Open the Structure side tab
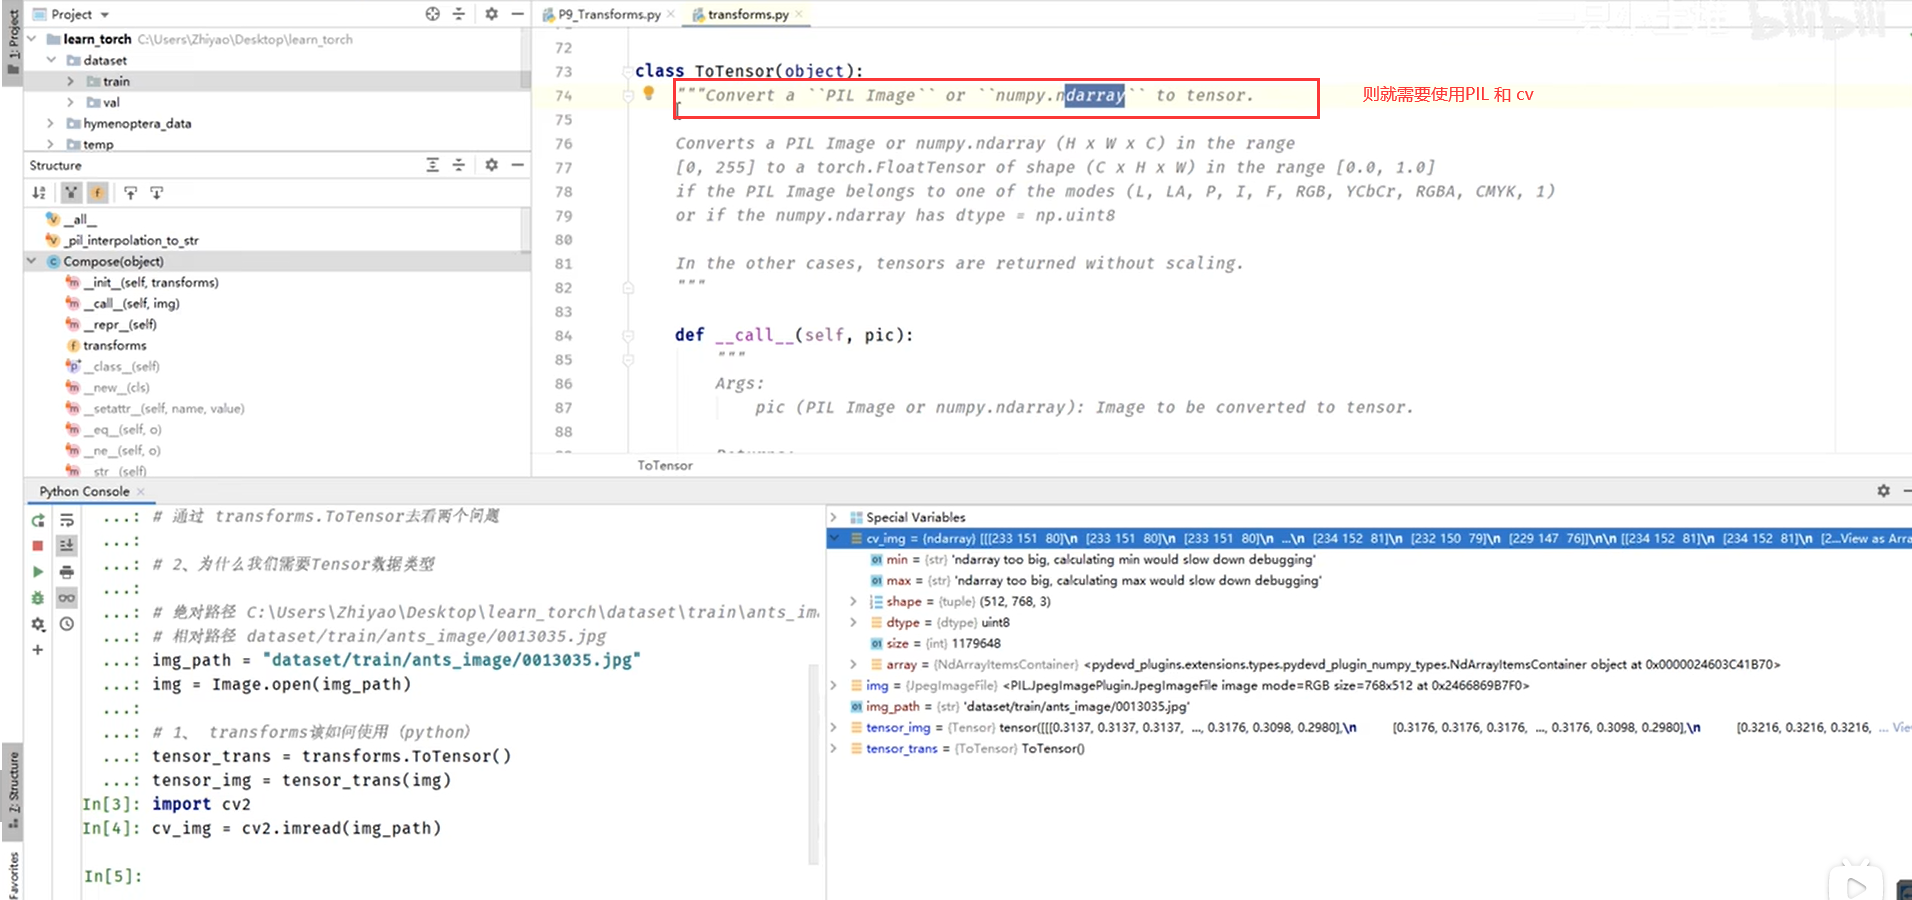The width and height of the screenshot is (1912, 900). (13, 790)
